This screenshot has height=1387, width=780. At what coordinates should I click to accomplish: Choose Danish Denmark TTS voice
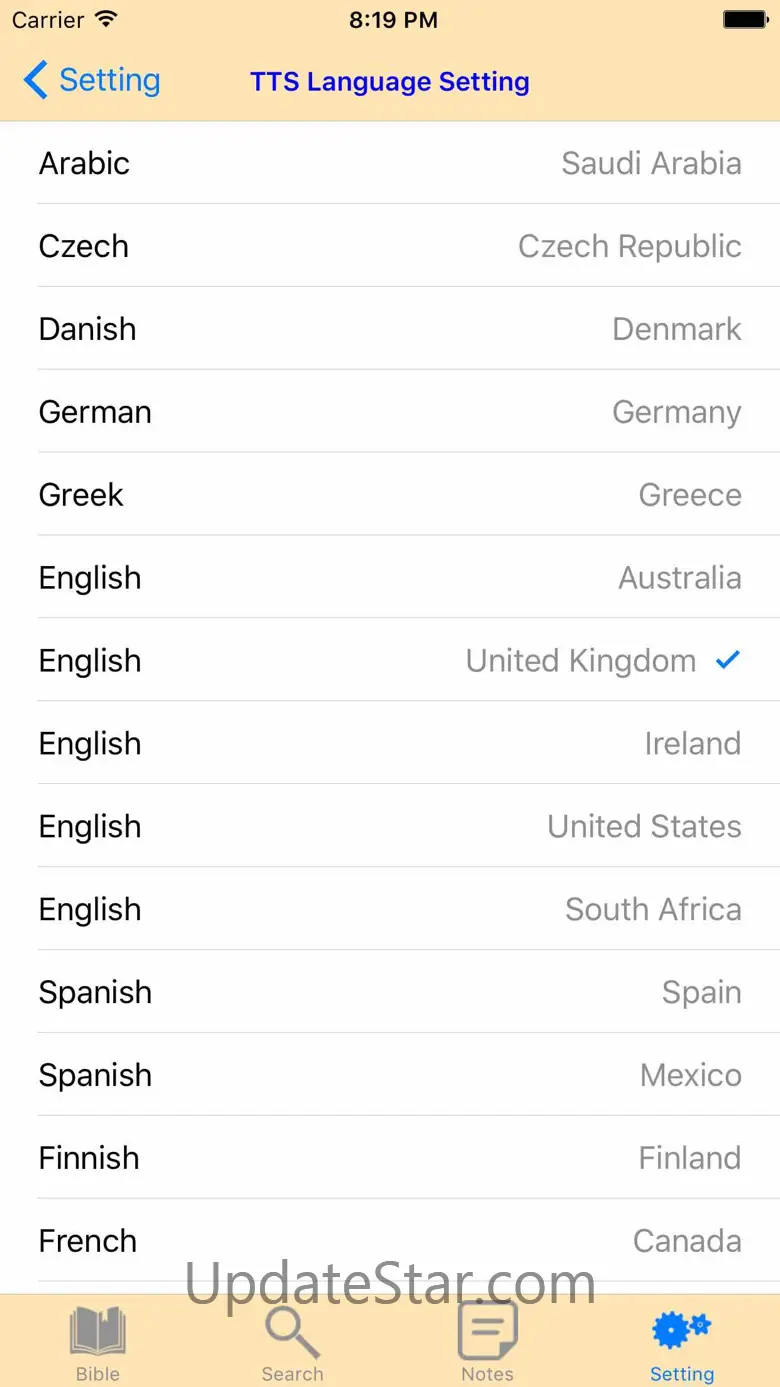pos(390,329)
